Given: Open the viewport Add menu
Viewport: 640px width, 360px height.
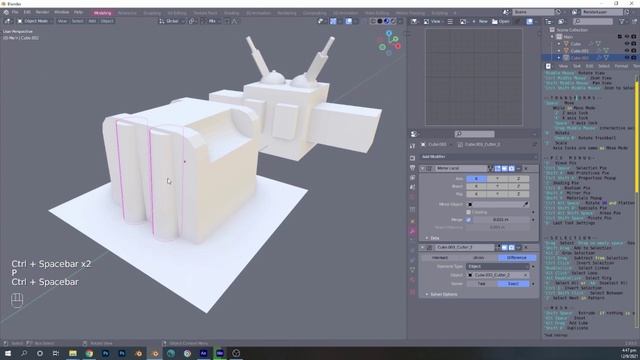Looking at the screenshot, I should [92, 21].
